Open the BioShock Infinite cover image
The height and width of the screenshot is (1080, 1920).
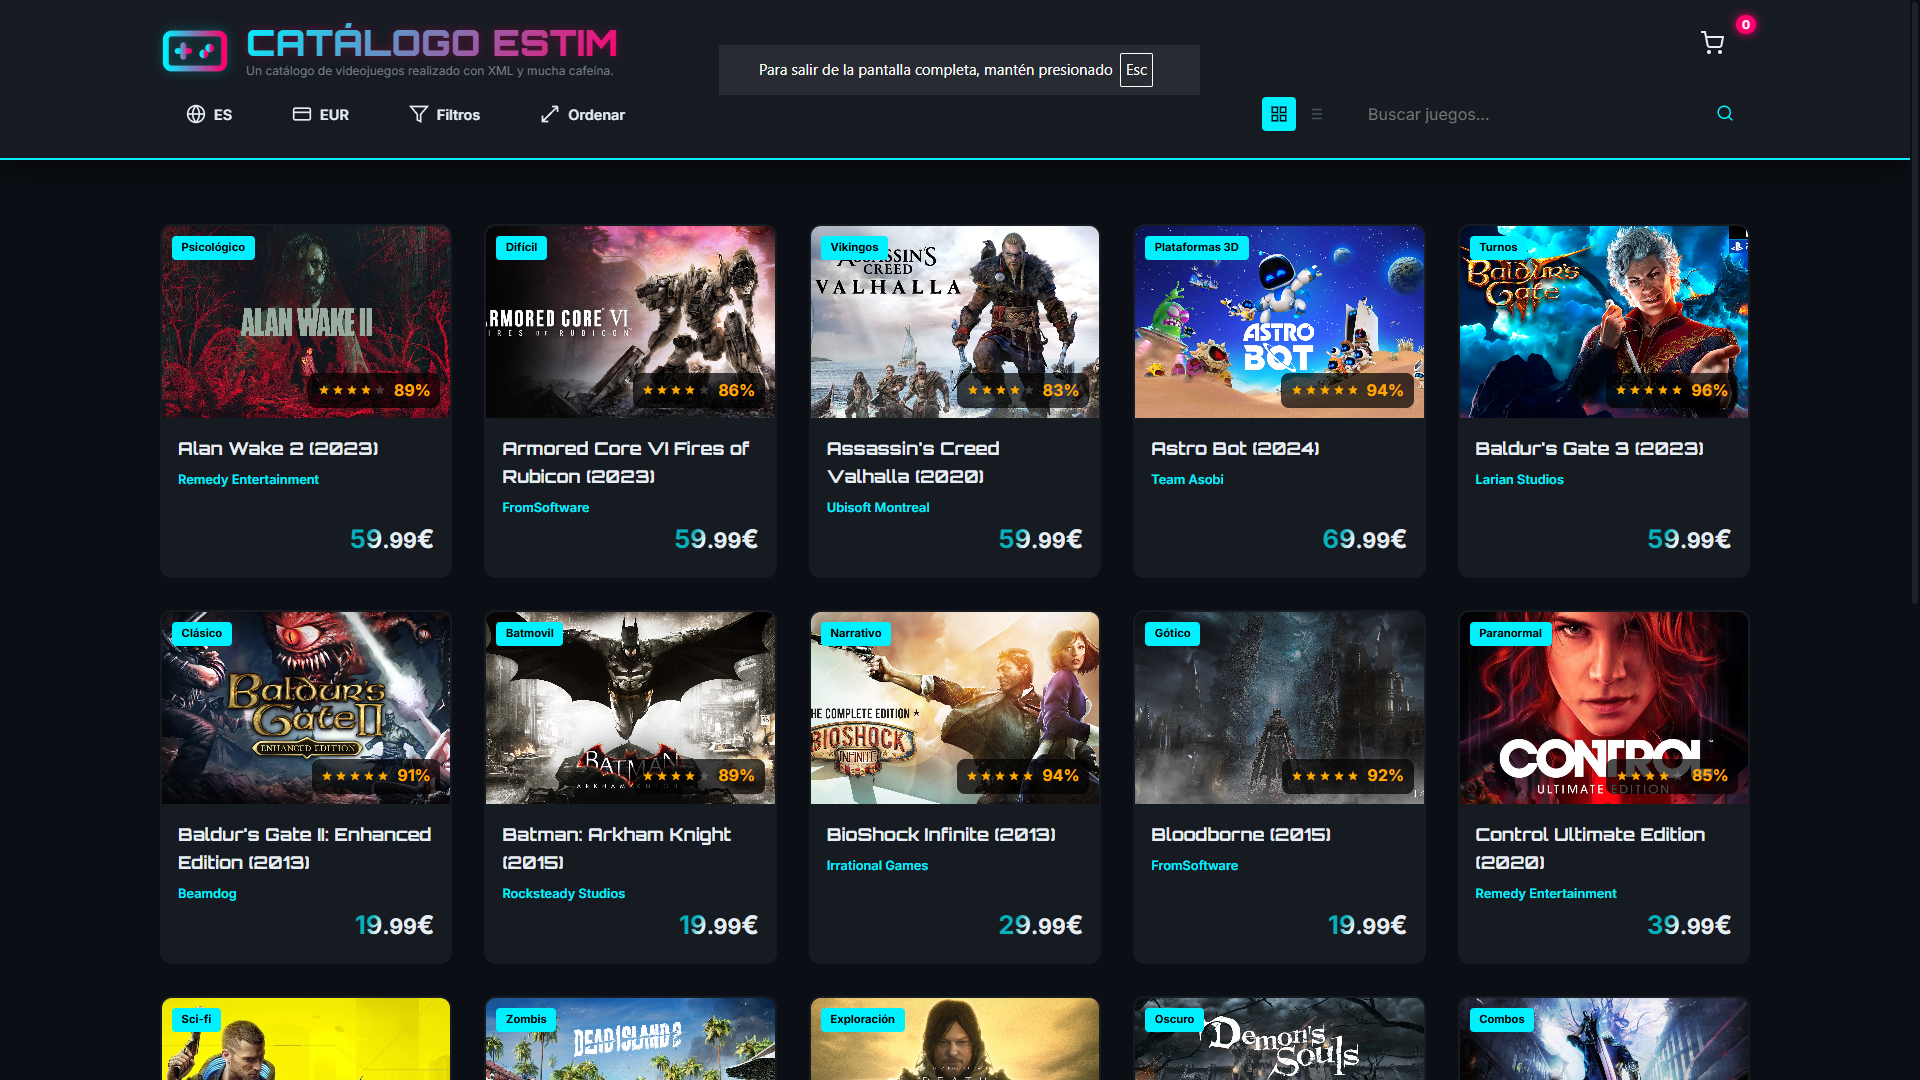[x=955, y=708]
